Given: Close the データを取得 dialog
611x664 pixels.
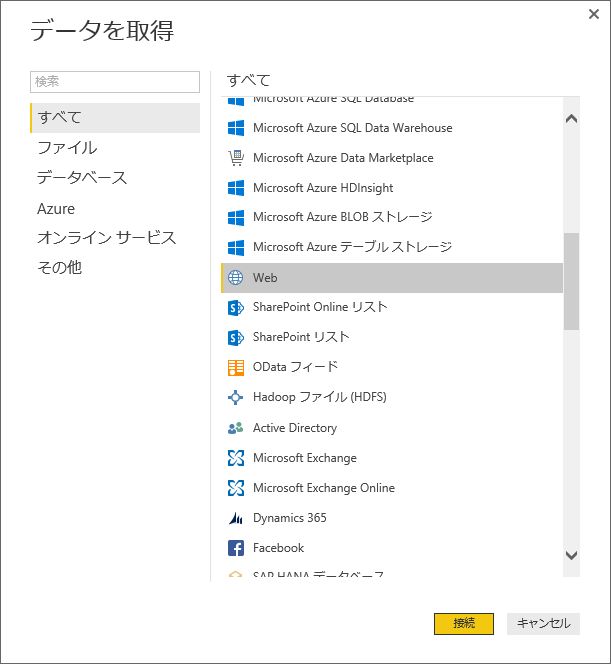Looking at the screenshot, I should point(594,14).
